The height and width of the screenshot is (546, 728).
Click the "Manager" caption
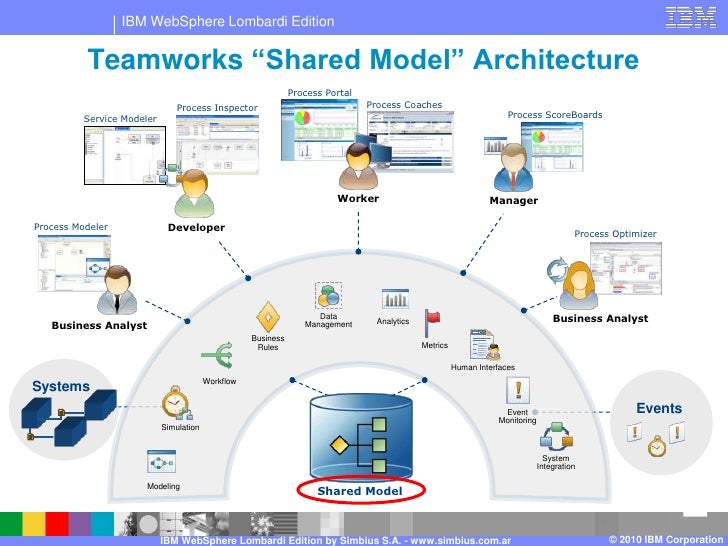coord(514,201)
